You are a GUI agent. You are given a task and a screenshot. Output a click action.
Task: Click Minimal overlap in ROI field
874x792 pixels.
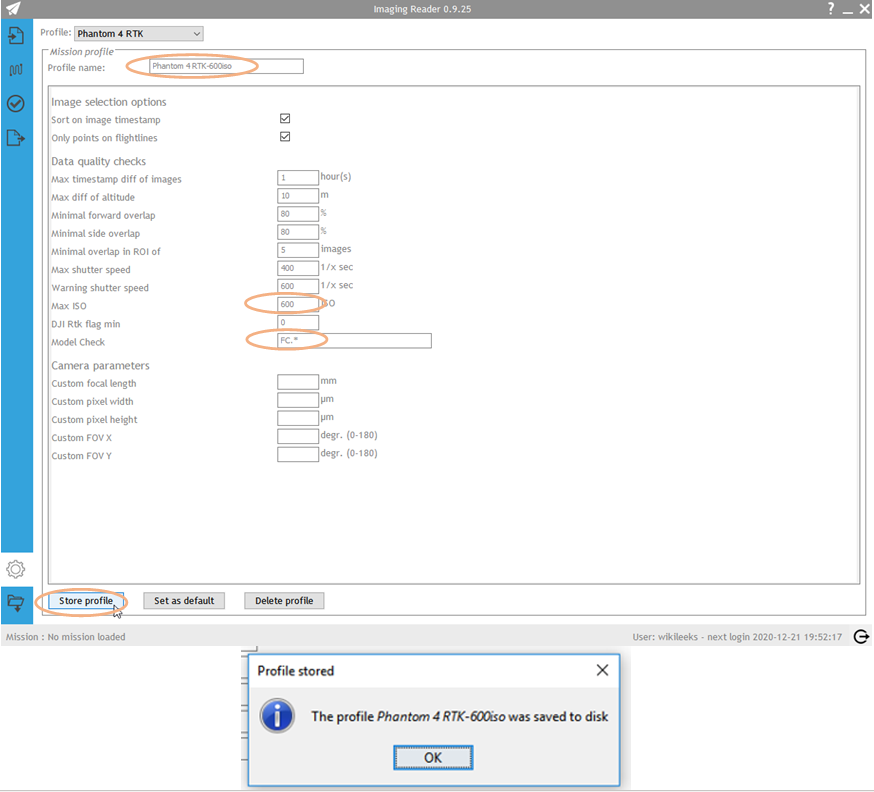point(298,250)
